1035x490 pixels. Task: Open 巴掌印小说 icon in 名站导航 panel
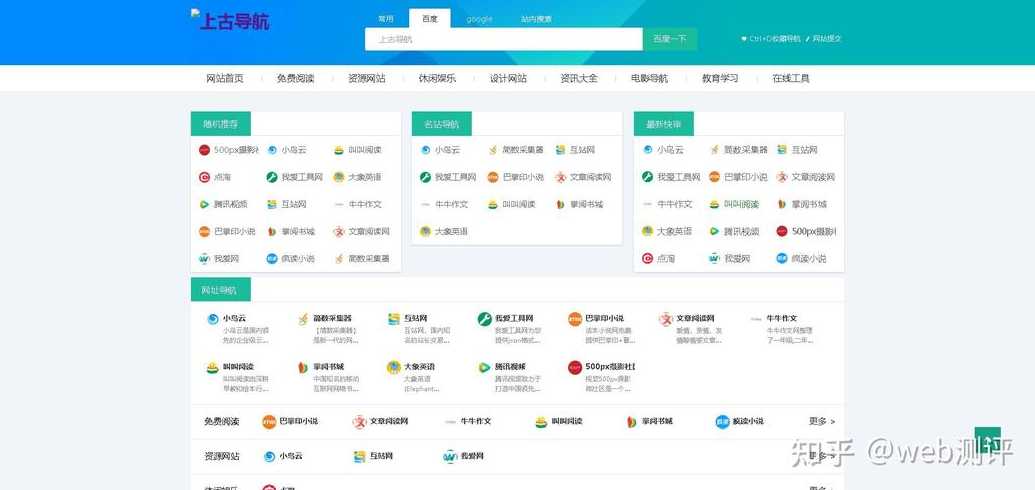[x=493, y=177]
